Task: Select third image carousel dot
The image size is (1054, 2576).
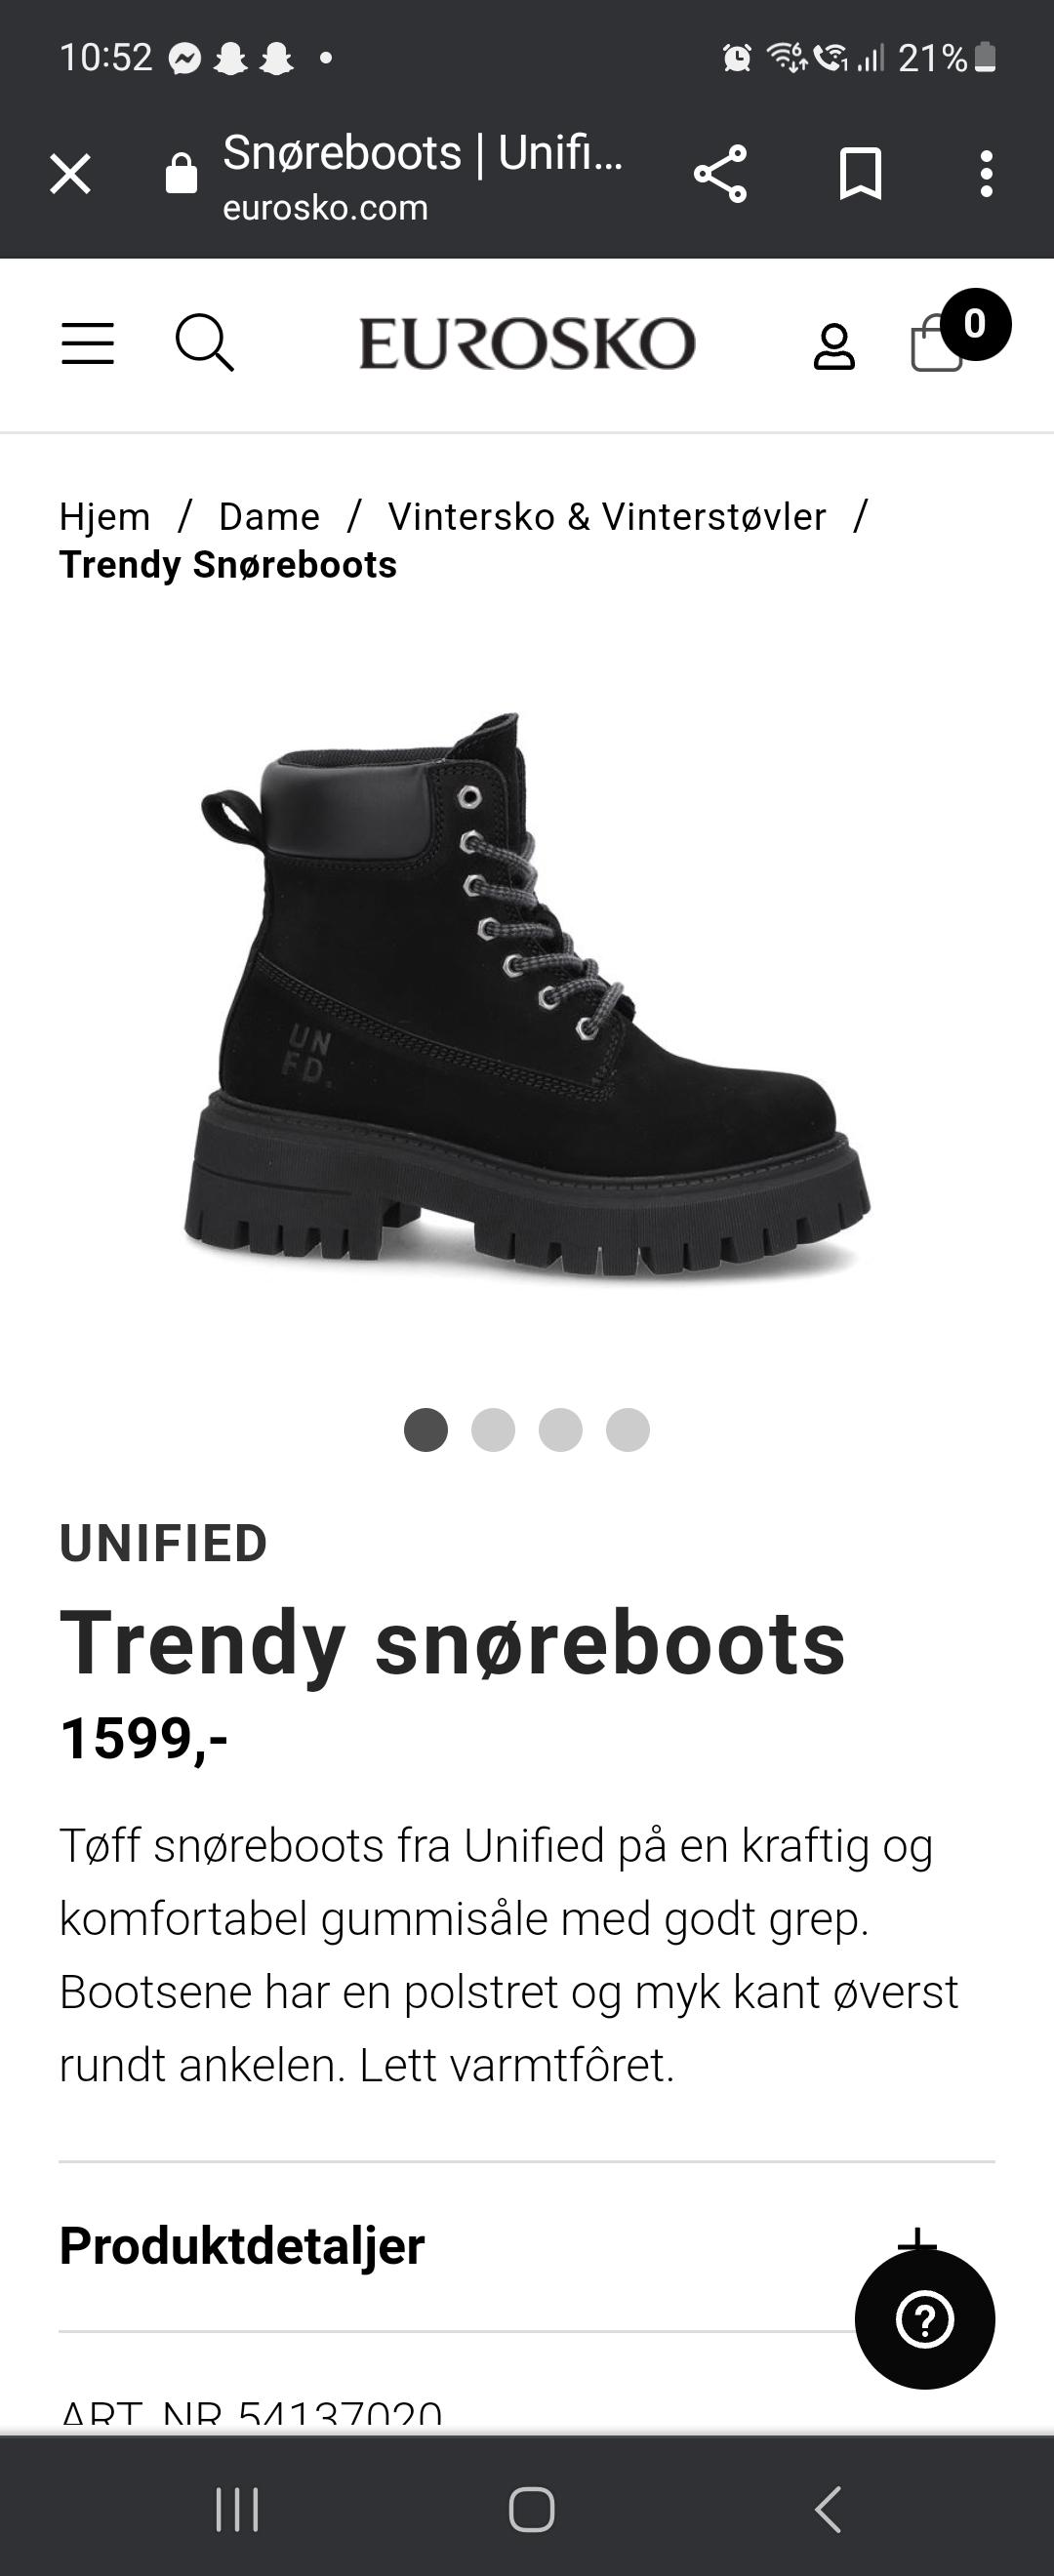Action: pyautogui.click(x=560, y=1429)
